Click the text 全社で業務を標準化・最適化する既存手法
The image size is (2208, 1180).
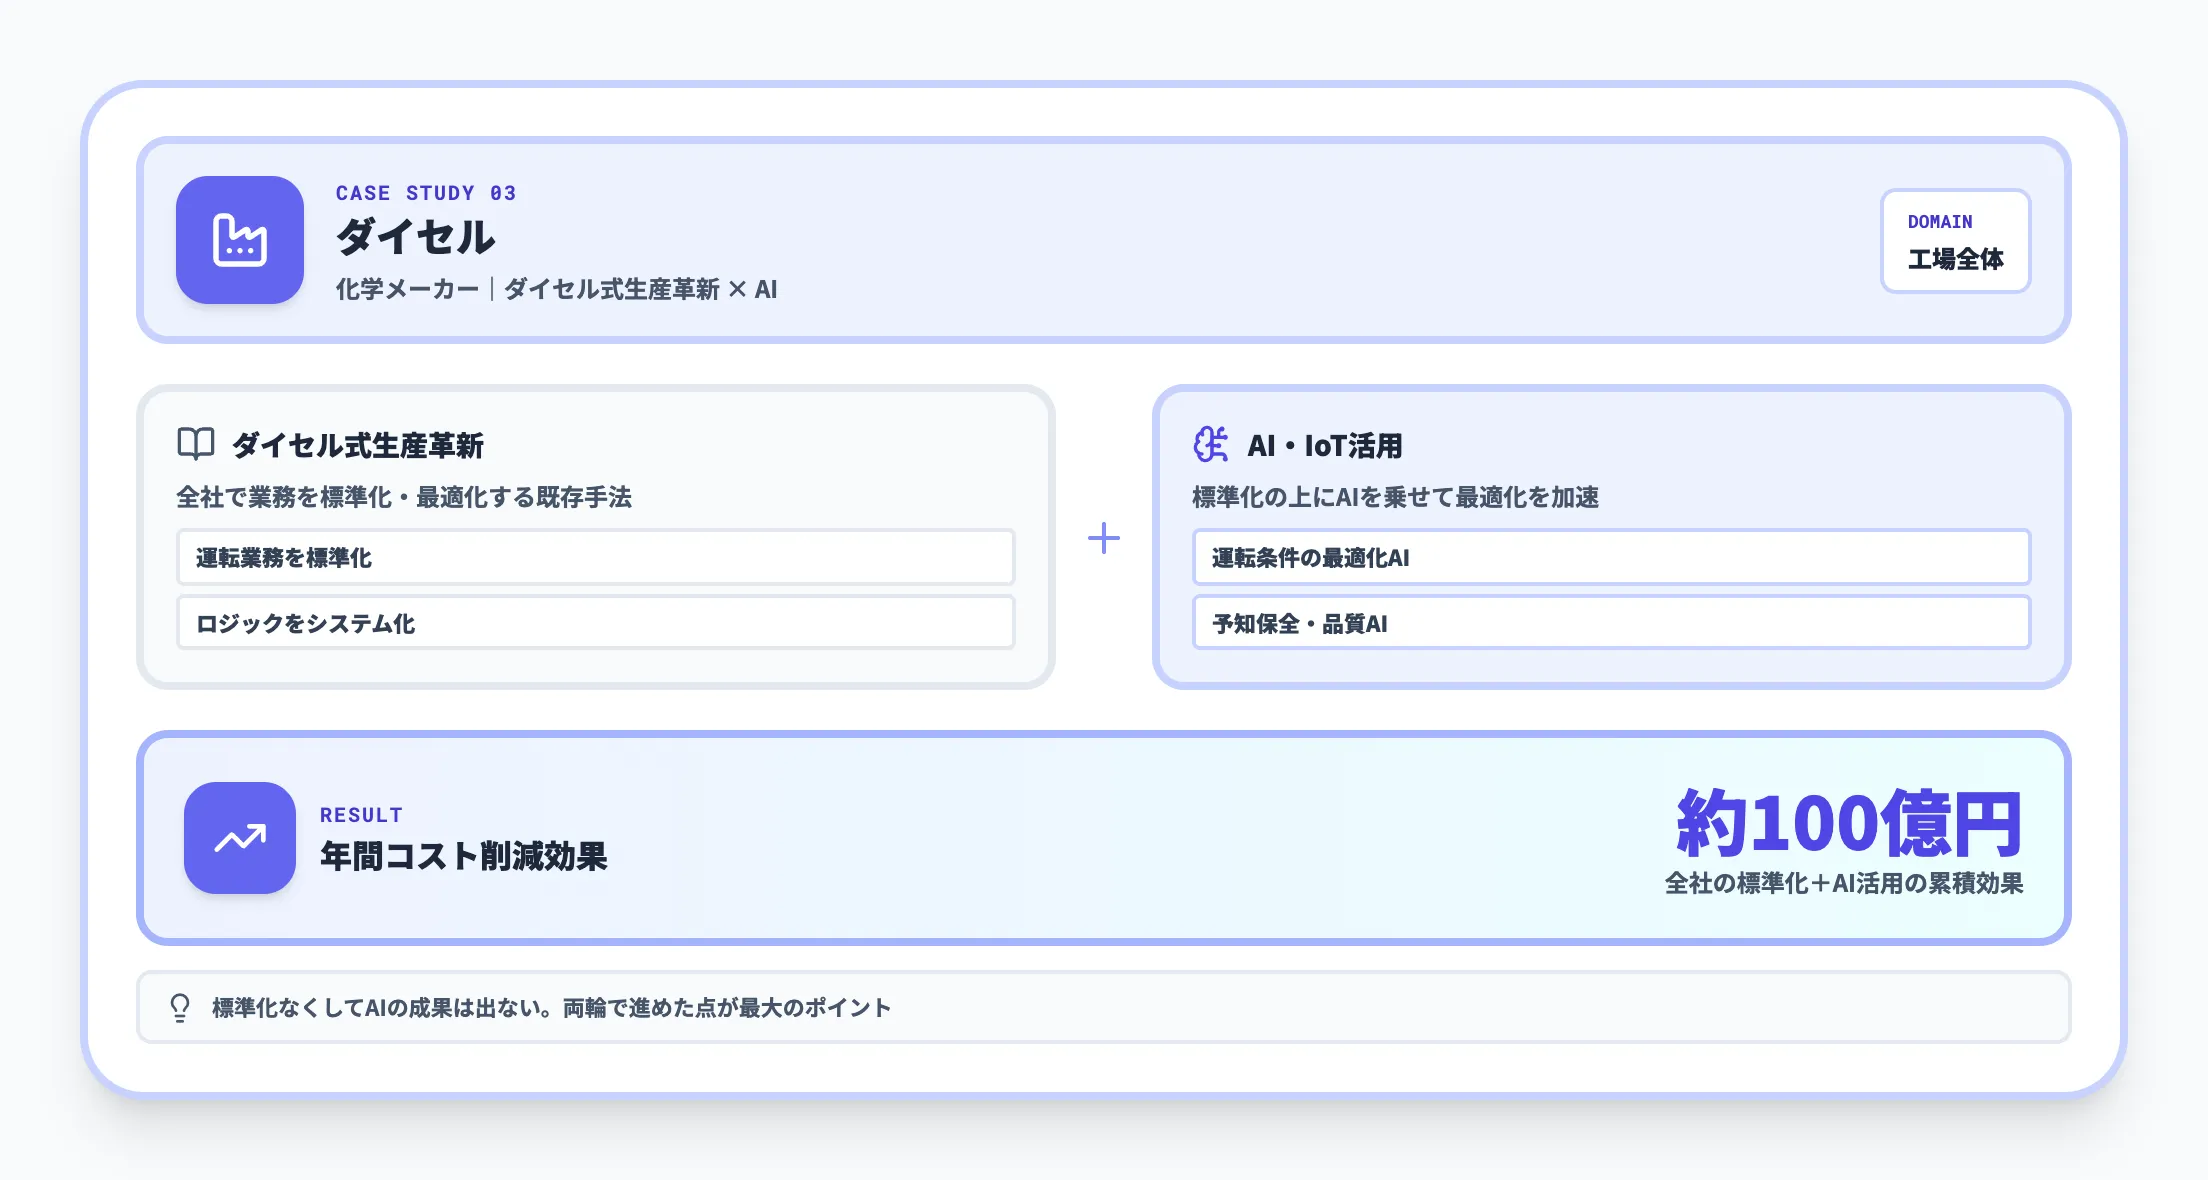tap(404, 497)
